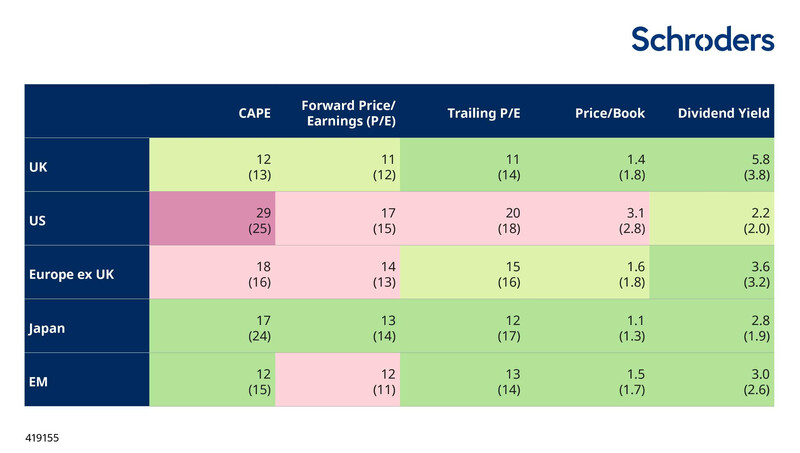
Task: Click the EM row label
Action: (41, 380)
